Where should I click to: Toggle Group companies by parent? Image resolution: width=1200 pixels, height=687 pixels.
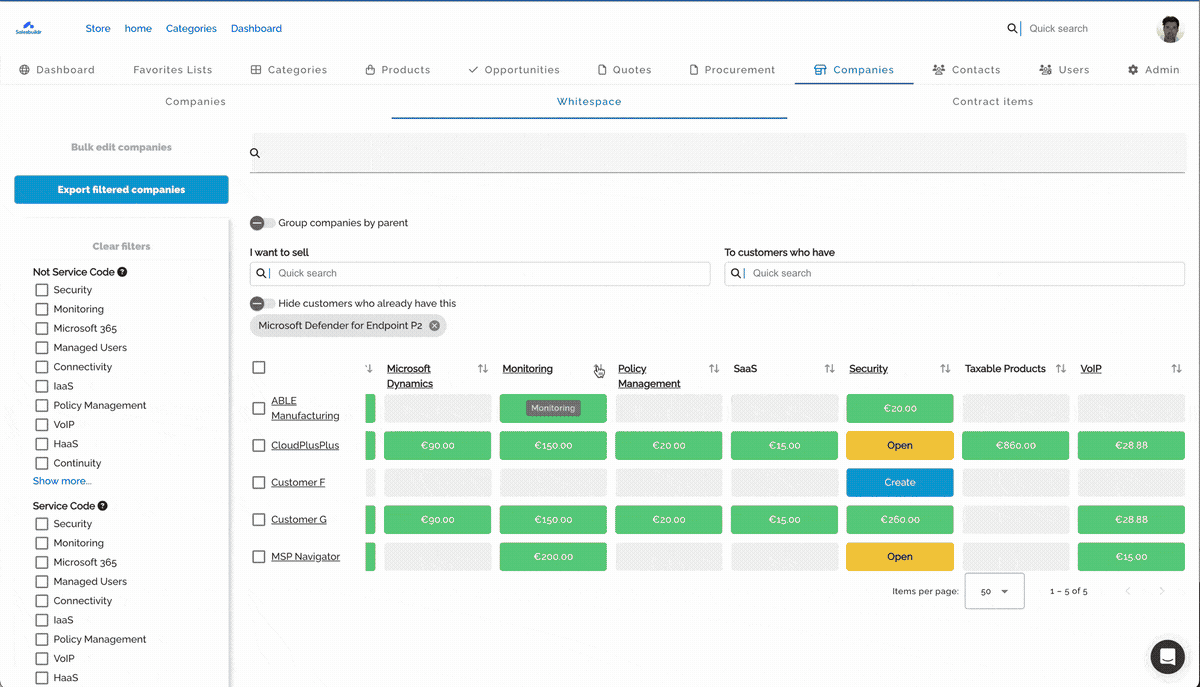tap(262, 223)
